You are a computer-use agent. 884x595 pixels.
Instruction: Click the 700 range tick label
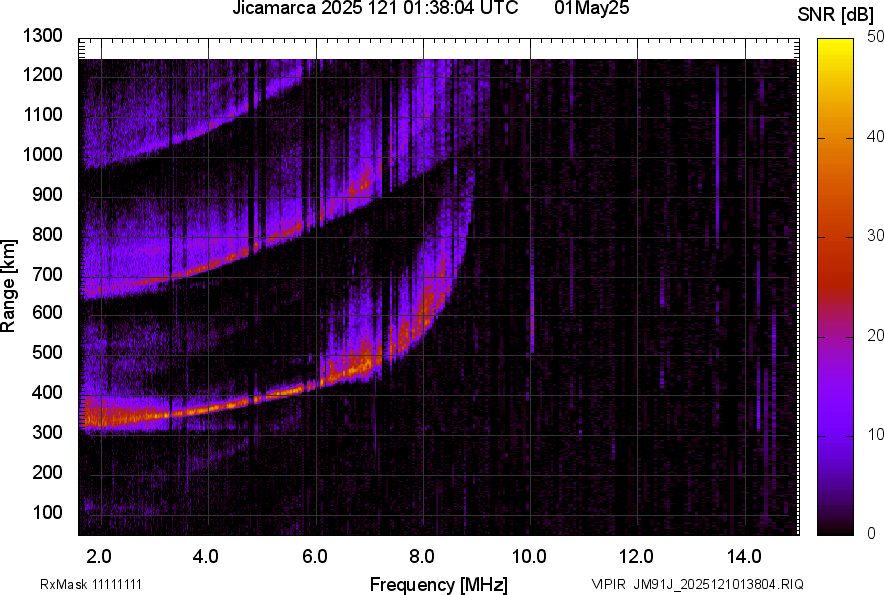47,274
